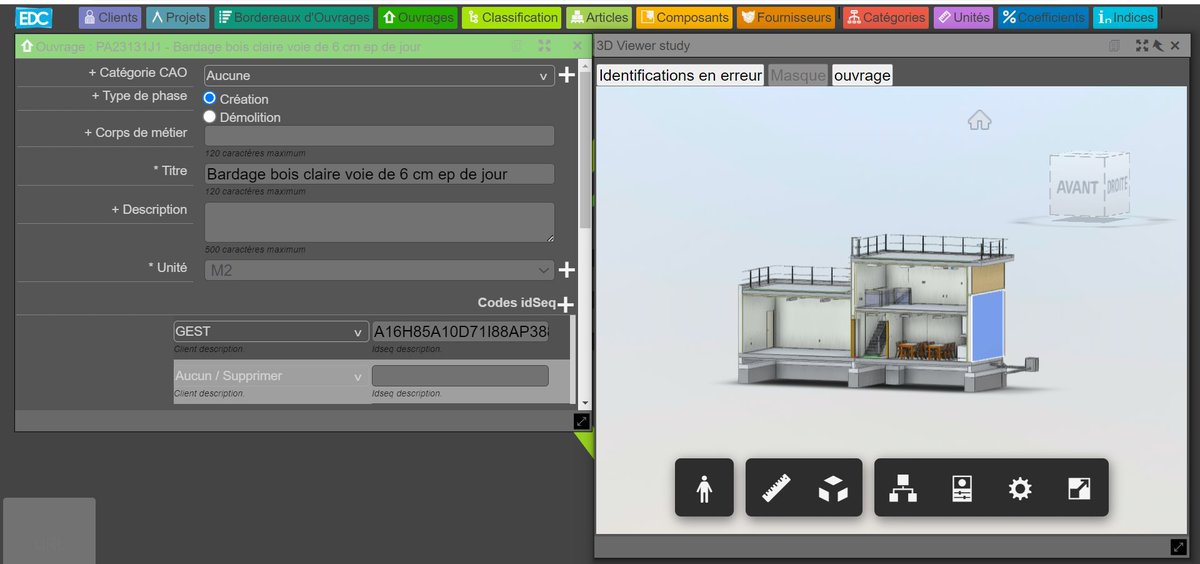The image size is (1200, 564).
Task: Add a new Catégorie CAO with plus icon
Action: pyautogui.click(x=566, y=75)
